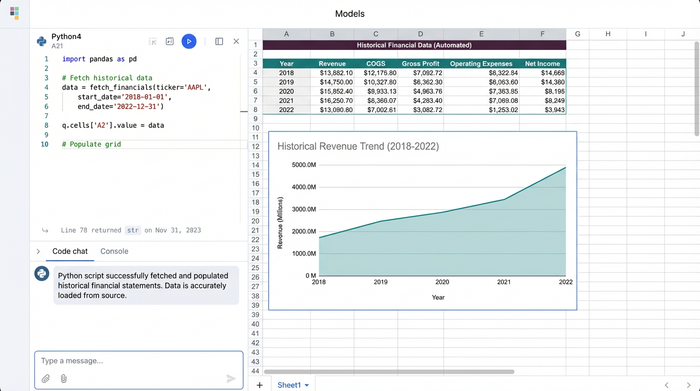700x391 pixels.
Task: Click operating expenses cell $1,253.02
Action: [481, 109]
